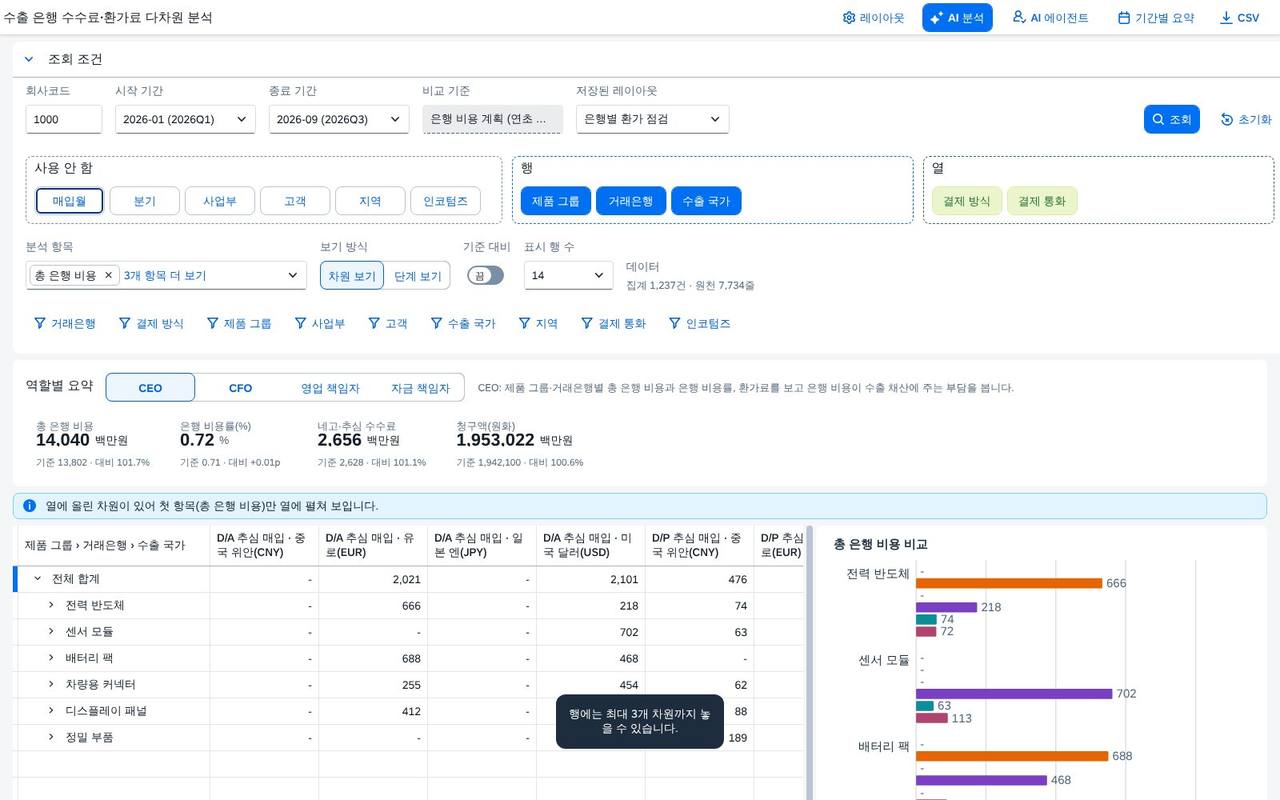Open the 표시 행 수 dropdown
Screen dimensions: 1280x800
pos(568,275)
